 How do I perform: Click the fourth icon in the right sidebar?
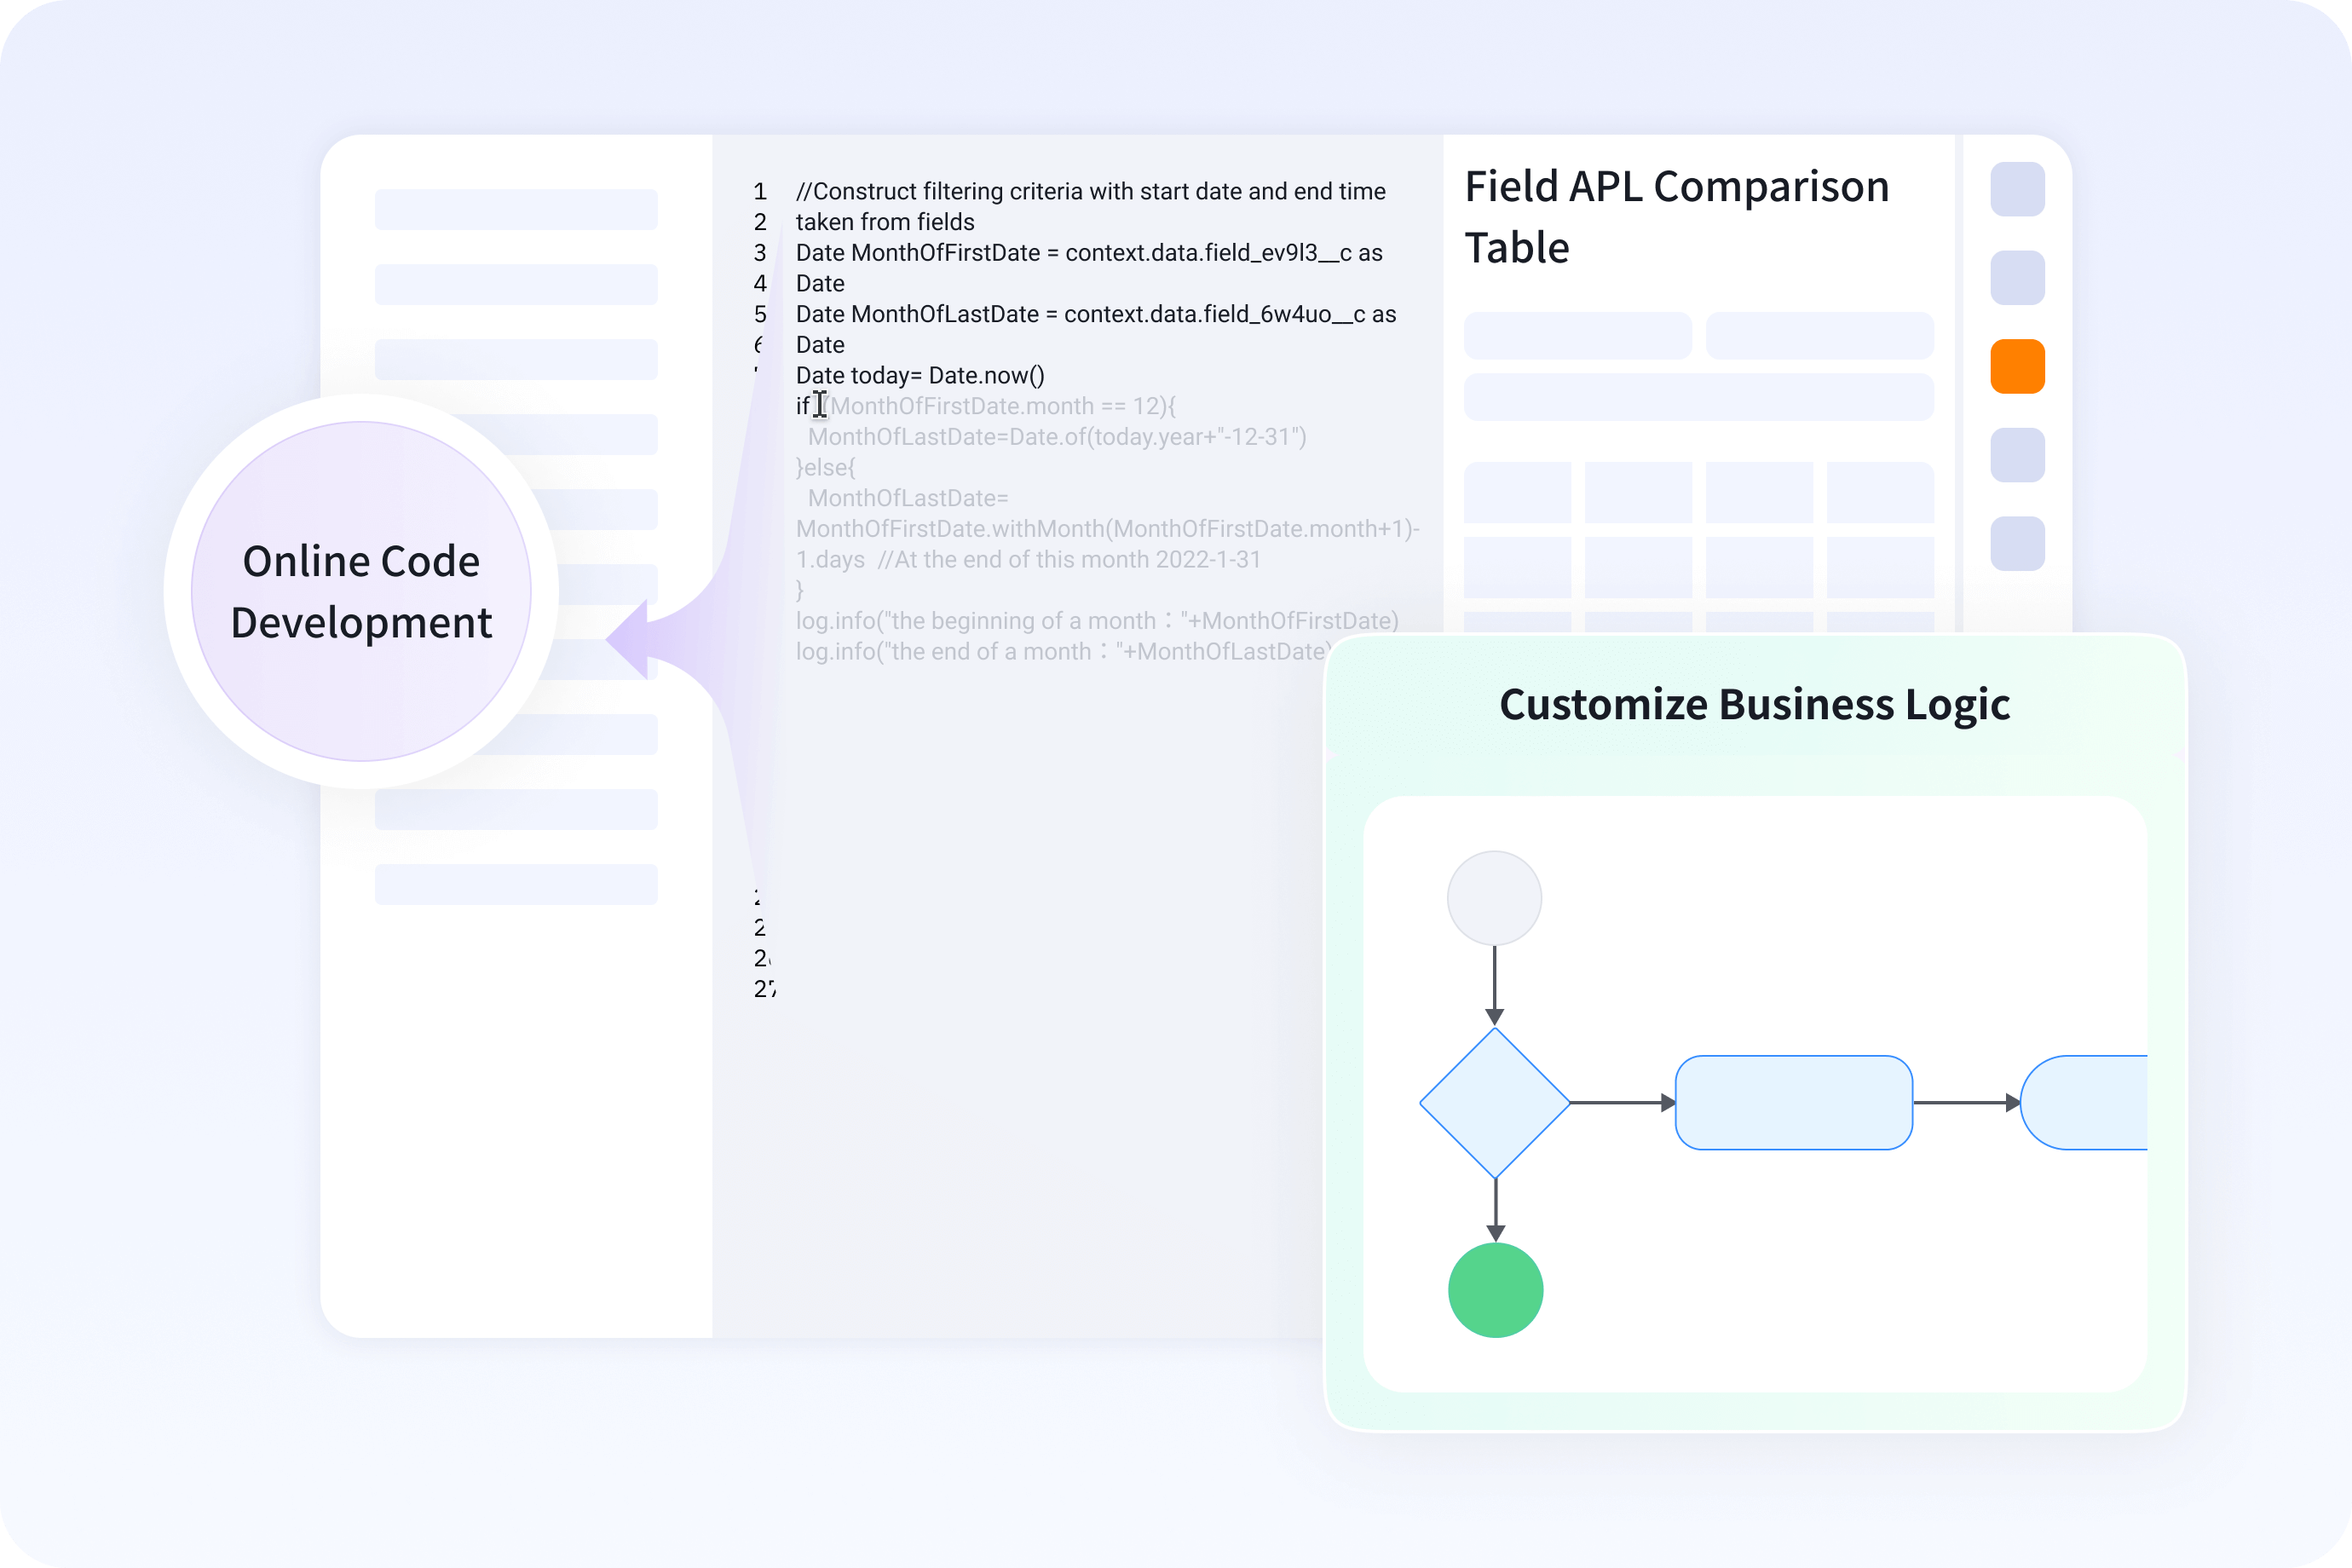pos(2017,457)
